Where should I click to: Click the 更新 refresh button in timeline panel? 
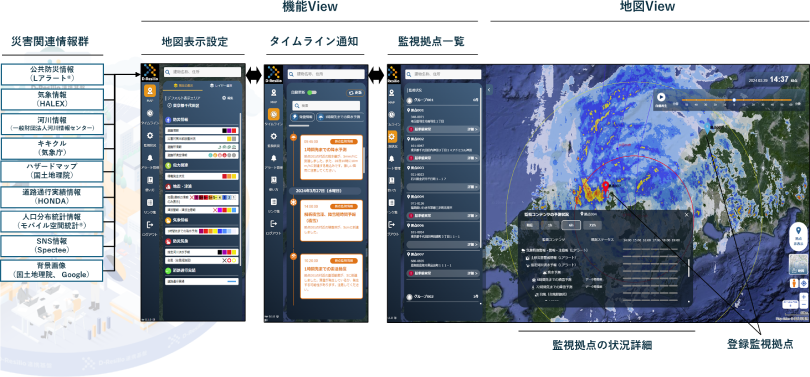point(355,92)
